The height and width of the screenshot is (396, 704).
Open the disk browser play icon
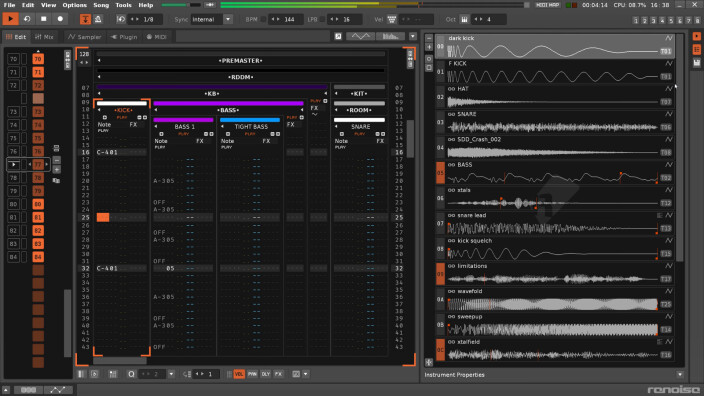point(696,36)
